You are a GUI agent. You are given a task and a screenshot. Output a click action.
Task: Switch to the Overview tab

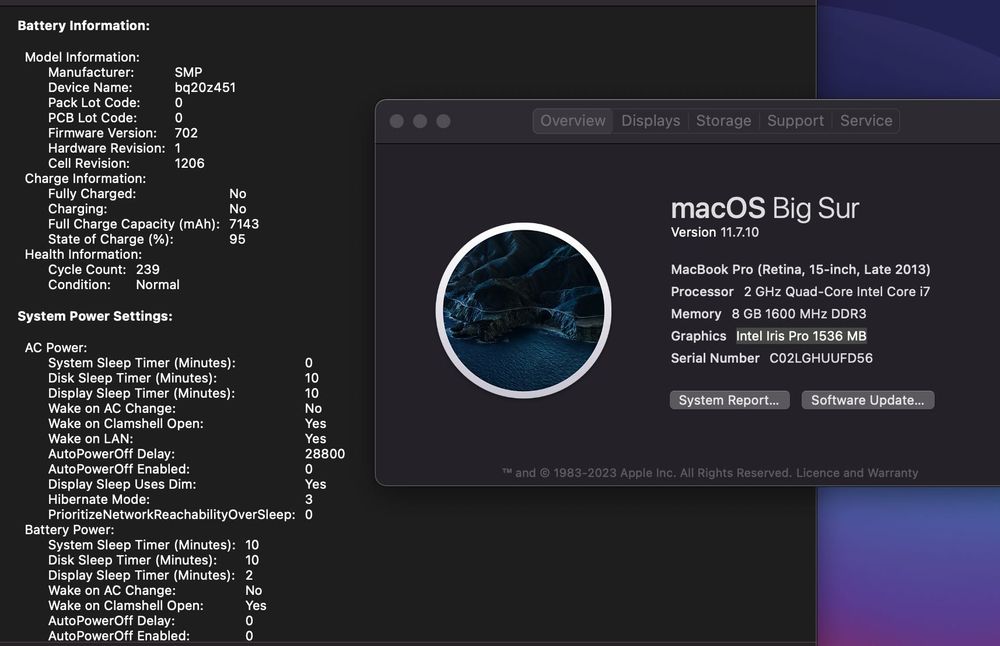(x=573, y=121)
